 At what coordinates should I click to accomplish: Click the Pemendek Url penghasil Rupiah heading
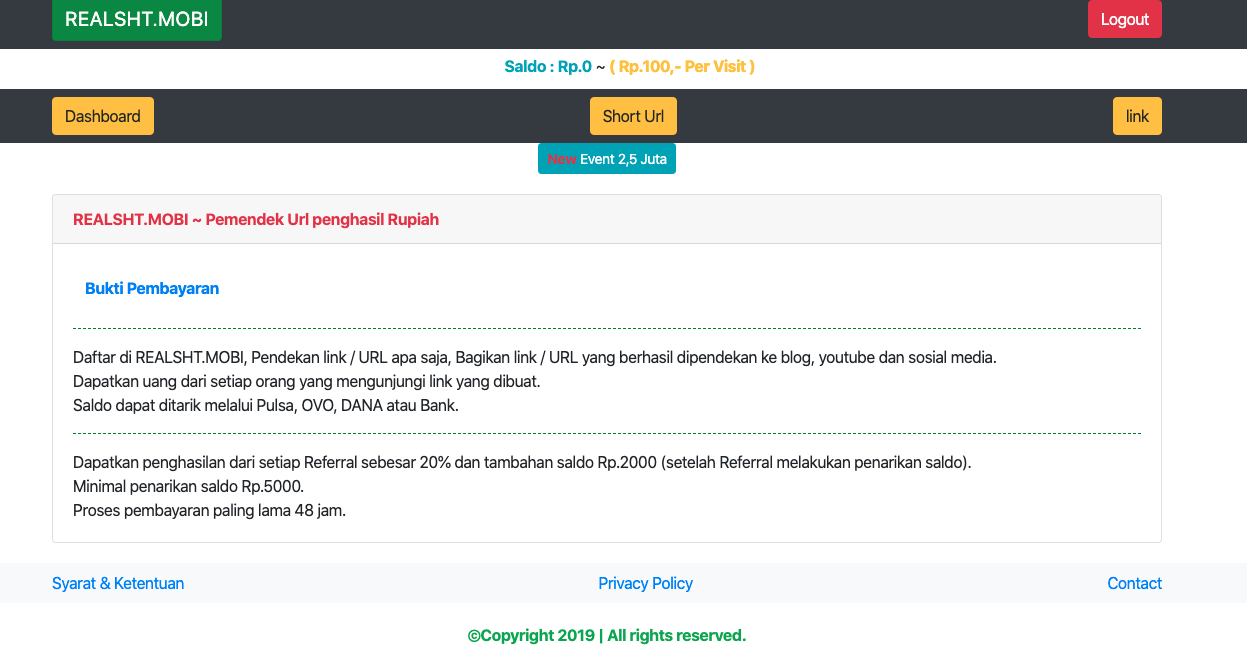(x=256, y=219)
